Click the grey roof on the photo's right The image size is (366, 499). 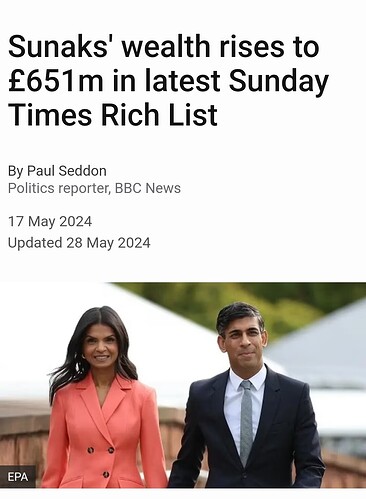323,350
